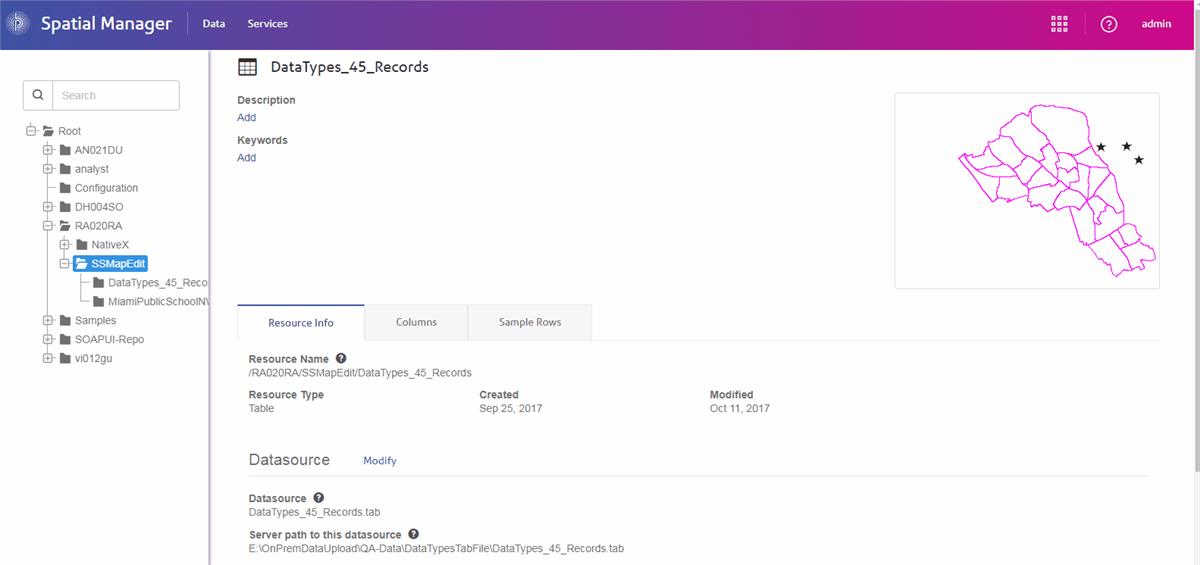Click the Modify datasource link
The image size is (1200, 565).
coord(380,461)
